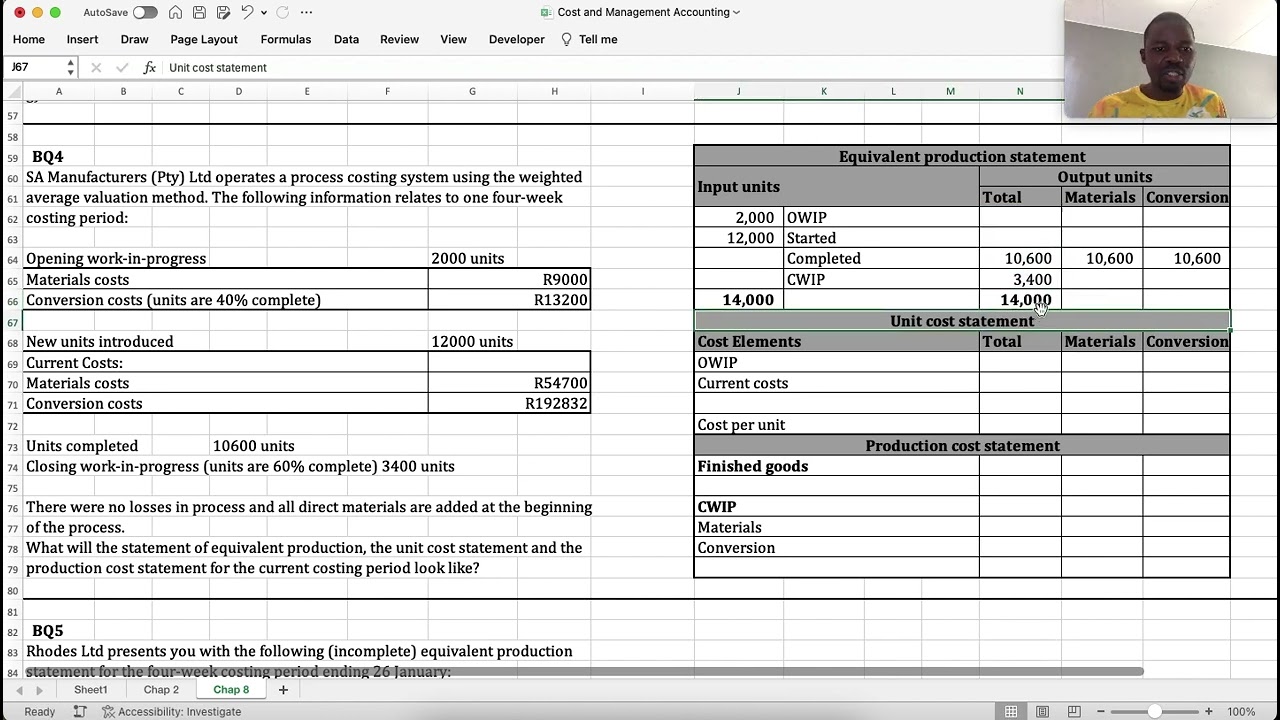Click the Ready status text
The image size is (1280, 720).
[40, 712]
